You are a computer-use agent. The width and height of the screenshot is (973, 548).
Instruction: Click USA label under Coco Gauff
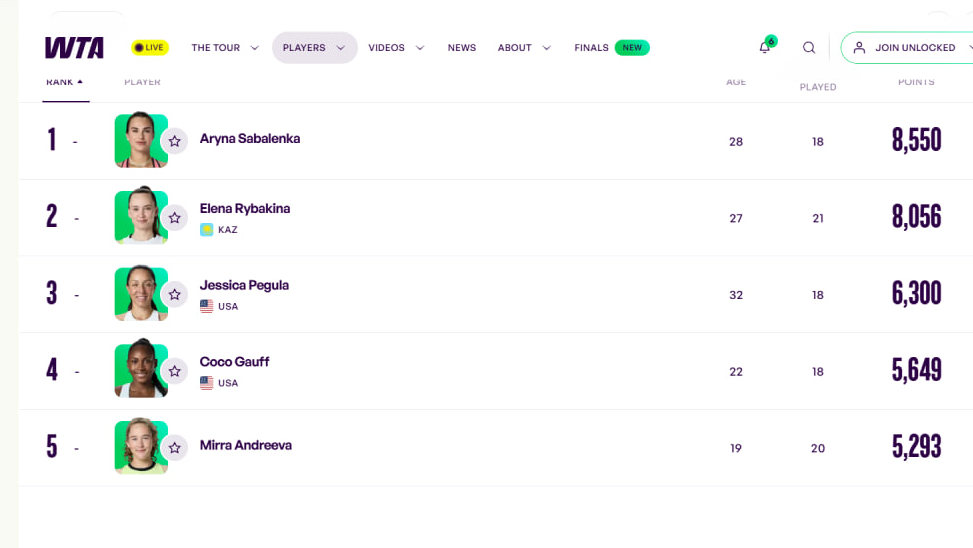tap(228, 383)
